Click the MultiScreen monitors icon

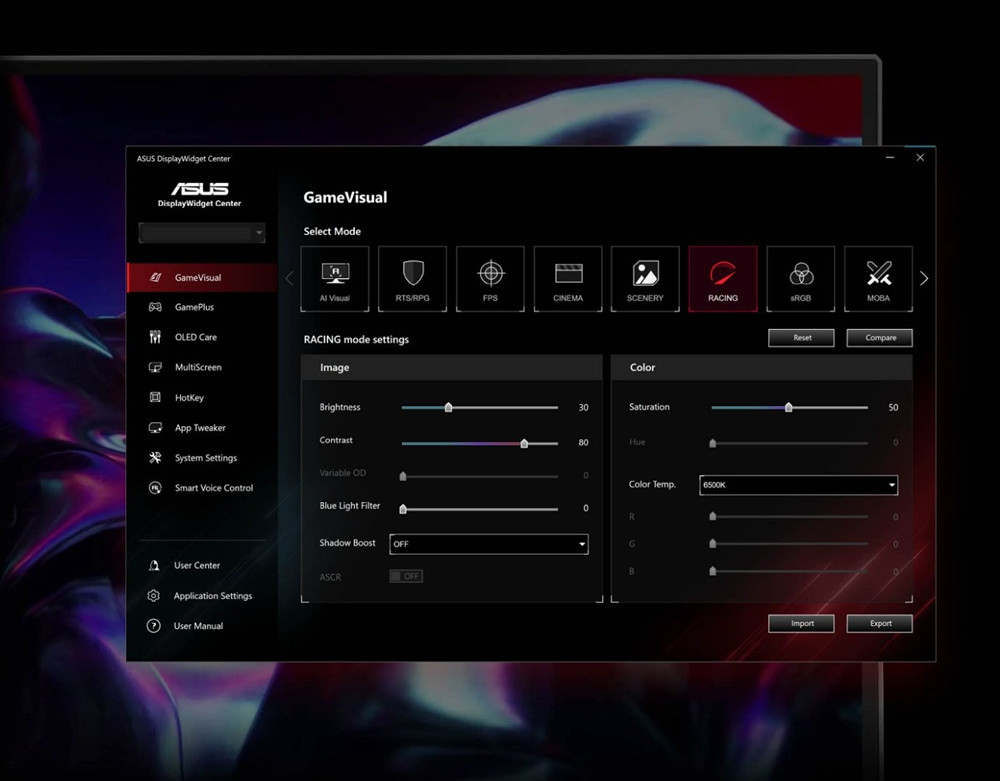pyautogui.click(x=155, y=367)
